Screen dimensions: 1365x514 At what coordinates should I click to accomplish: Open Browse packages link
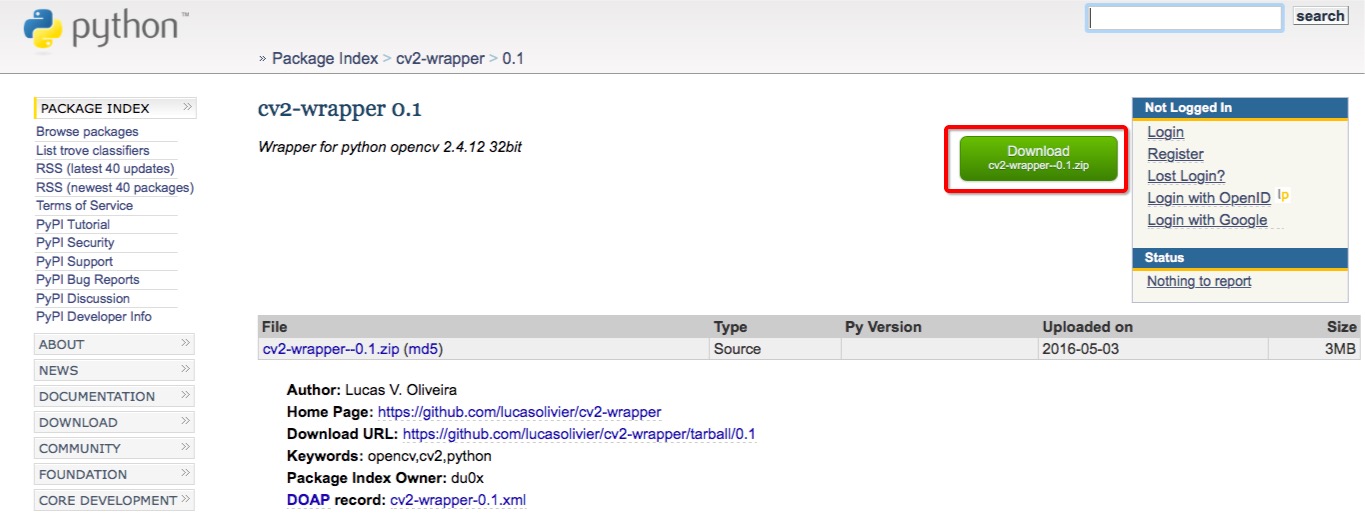click(x=87, y=132)
